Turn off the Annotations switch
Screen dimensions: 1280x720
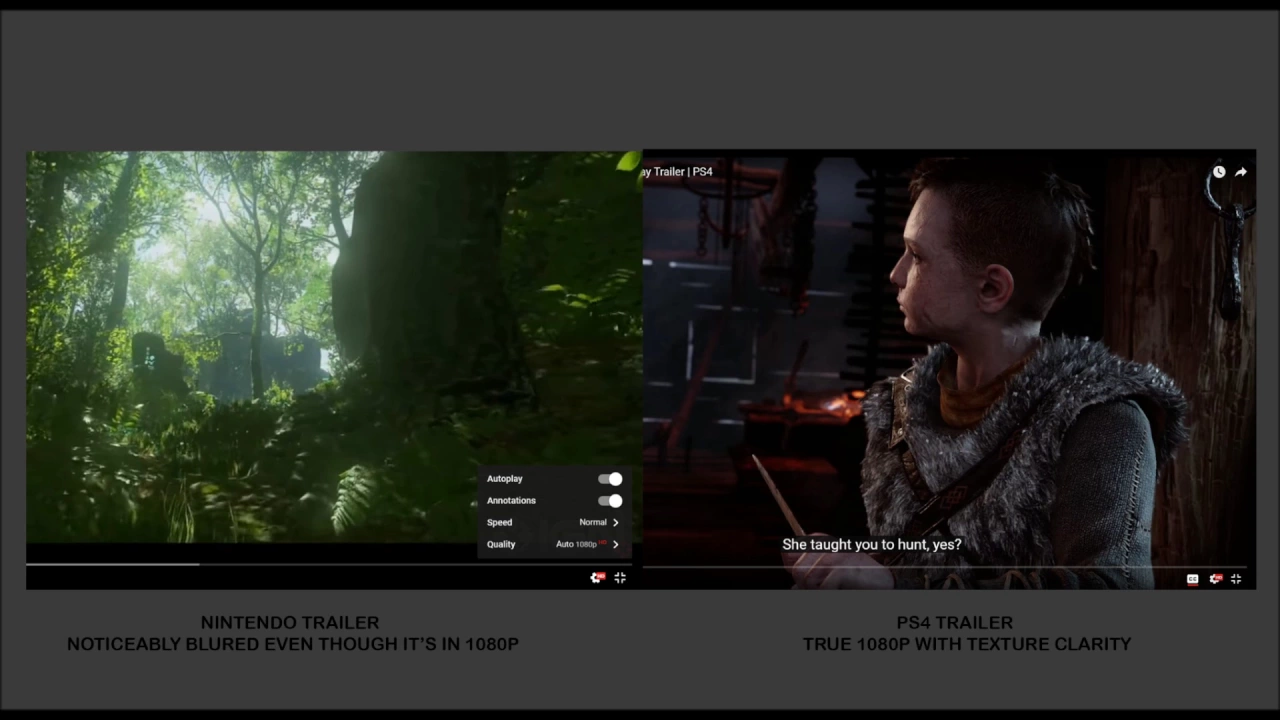(x=610, y=501)
